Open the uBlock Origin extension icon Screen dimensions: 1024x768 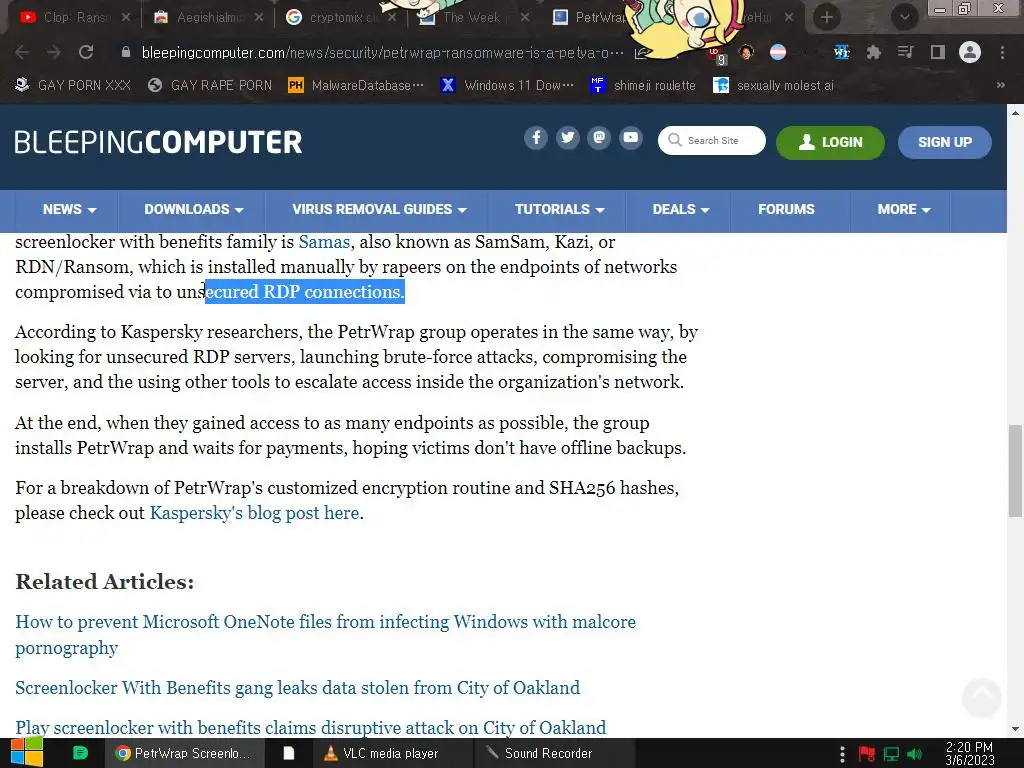click(x=717, y=54)
